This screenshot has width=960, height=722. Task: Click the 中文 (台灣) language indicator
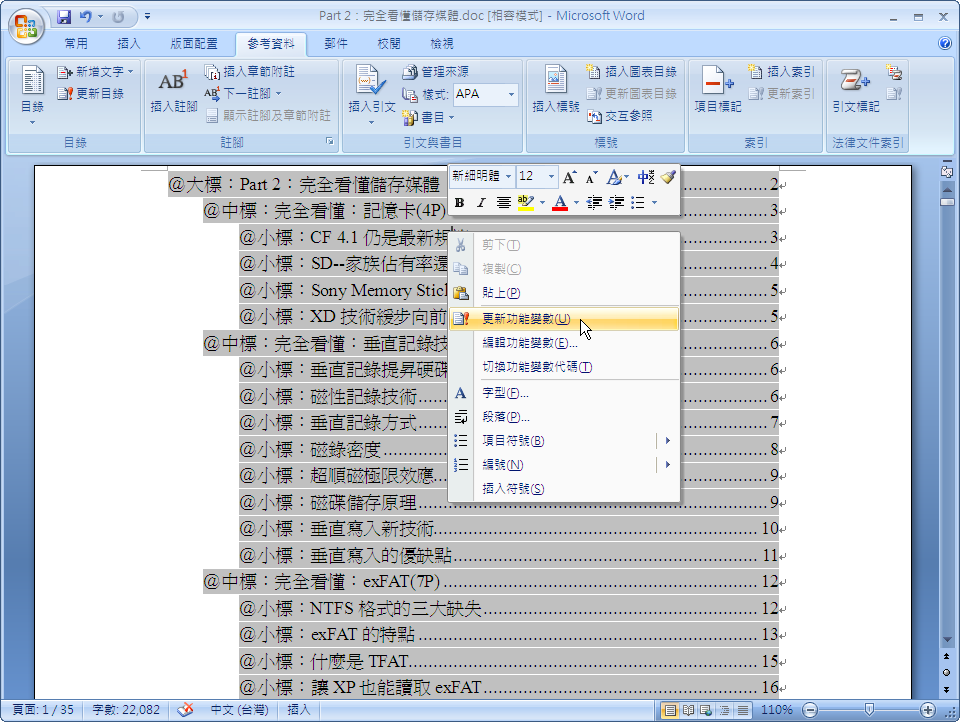239,710
